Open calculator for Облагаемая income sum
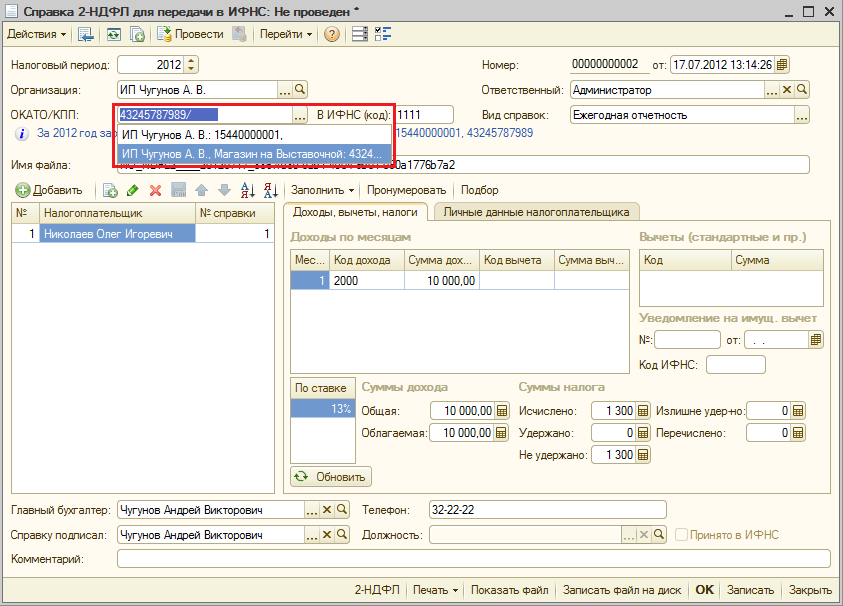This screenshot has width=843, height=606. point(501,433)
